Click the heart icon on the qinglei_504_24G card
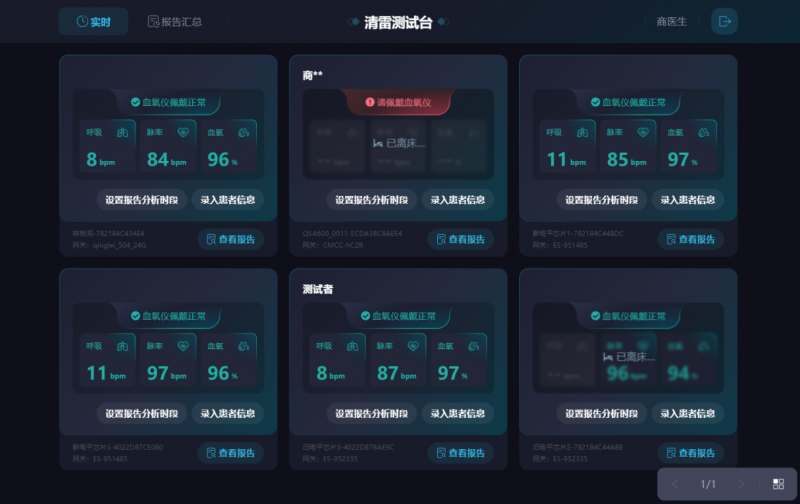 click(183, 133)
